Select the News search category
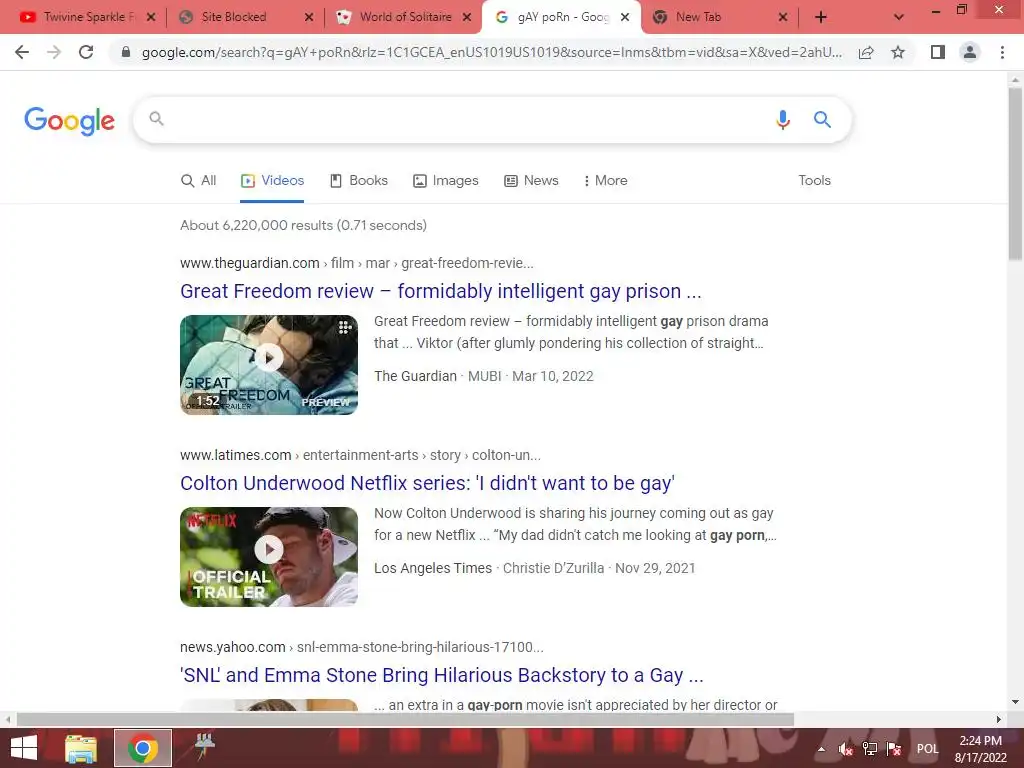This screenshot has width=1024, height=768. click(x=532, y=181)
